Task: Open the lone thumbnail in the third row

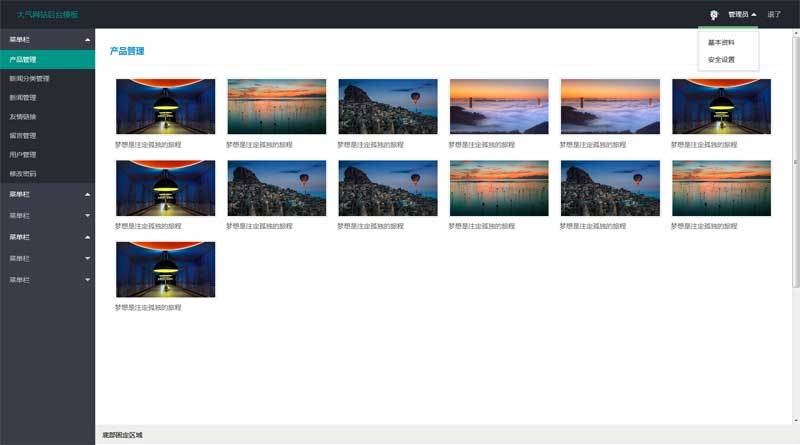Action: 166,269
